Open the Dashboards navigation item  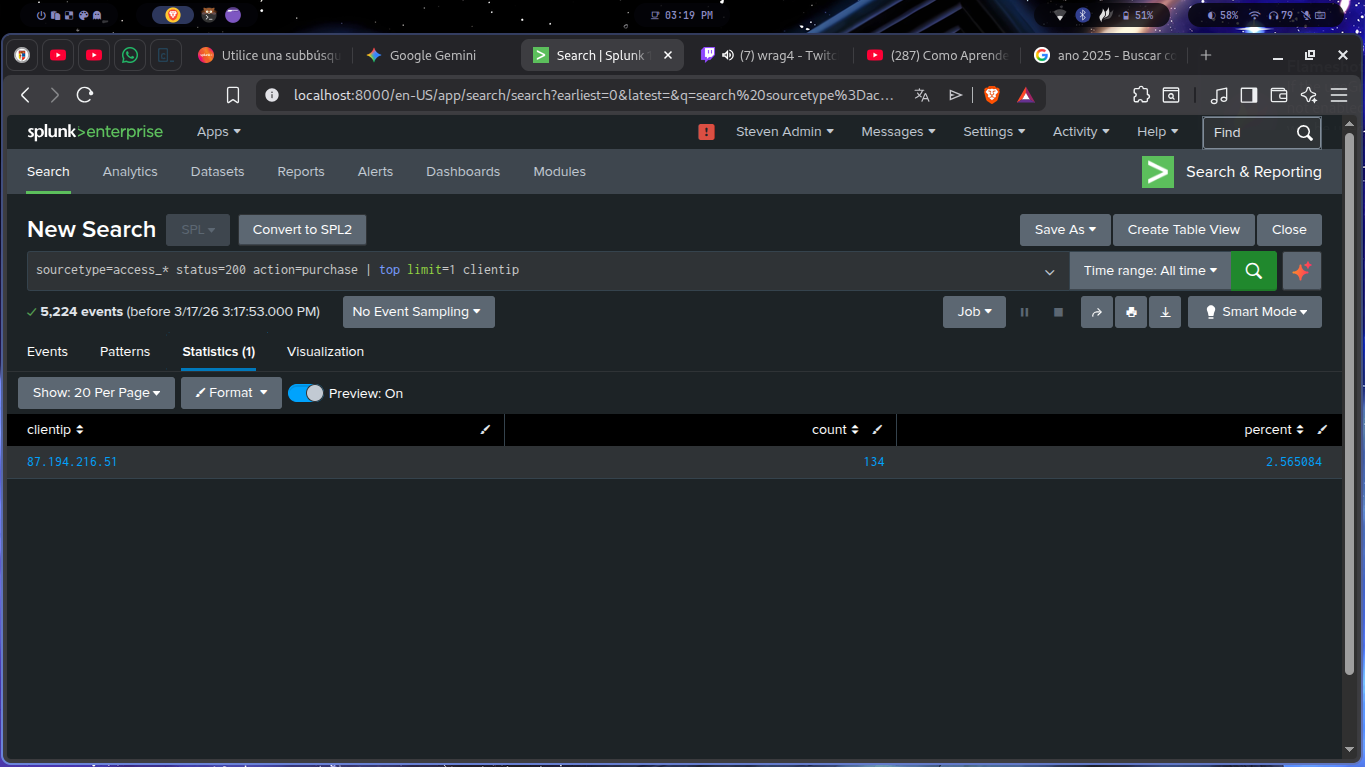click(462, 172)
